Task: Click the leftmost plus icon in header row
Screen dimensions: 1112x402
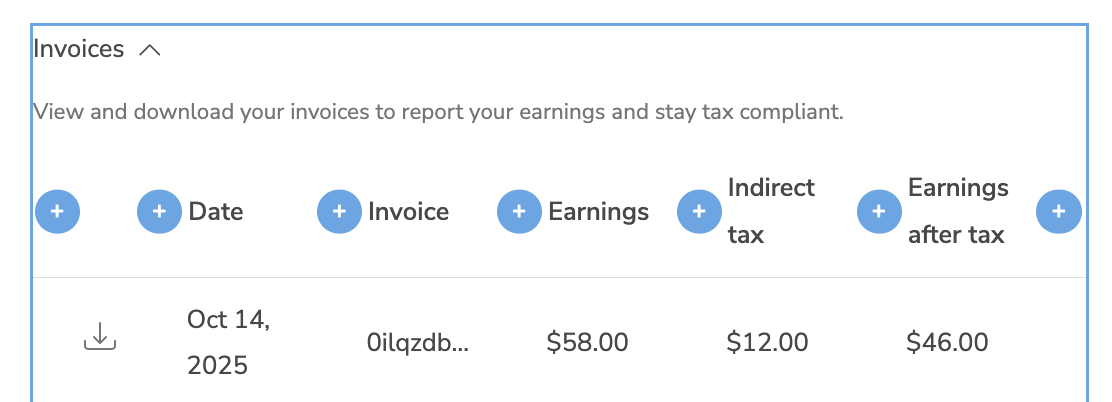Action: (x=57, y=212)
